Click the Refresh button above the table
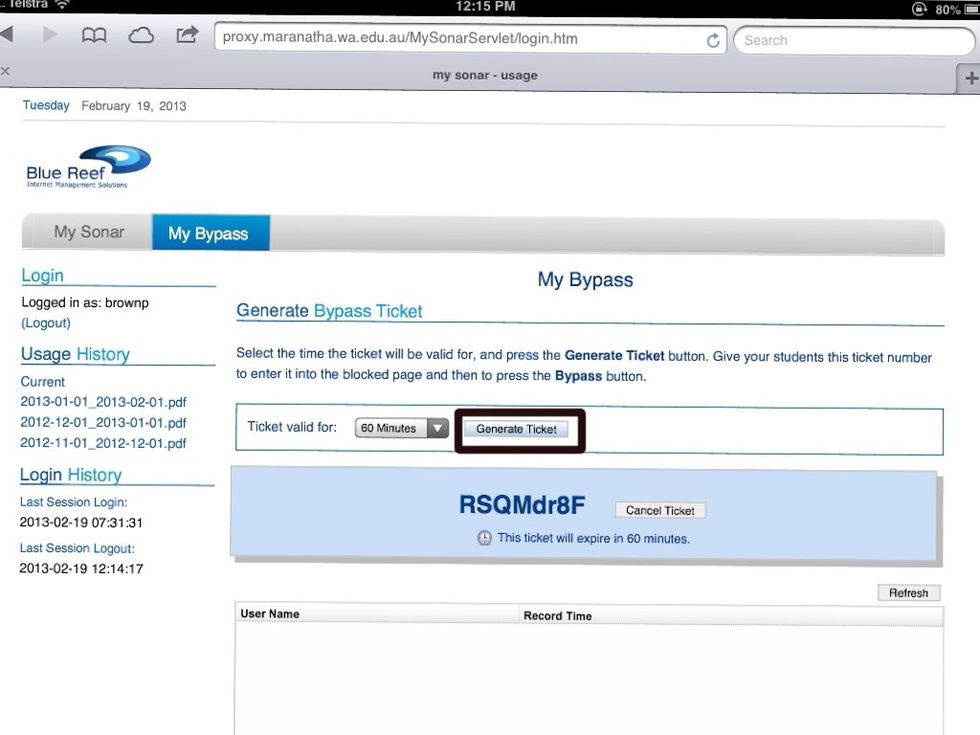The width and height of the screenshot is (980, 735). pyautogui.click(x=908, y=593)
